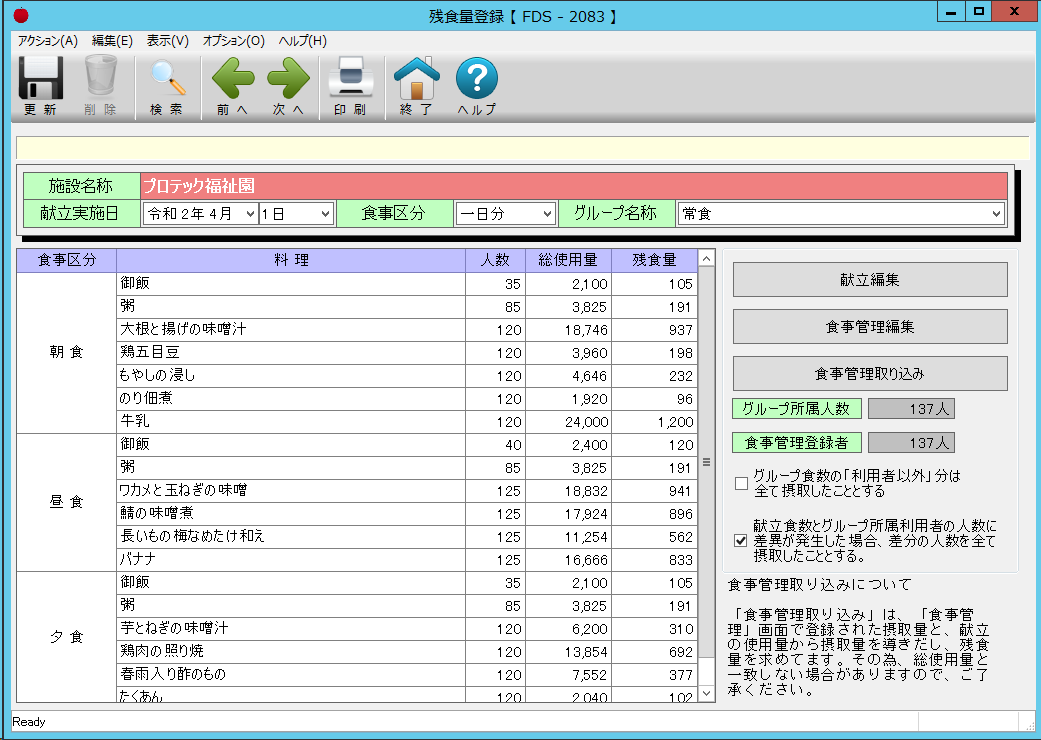
Task: Click the table scrollbar down arrow
Action: (707, 693)
